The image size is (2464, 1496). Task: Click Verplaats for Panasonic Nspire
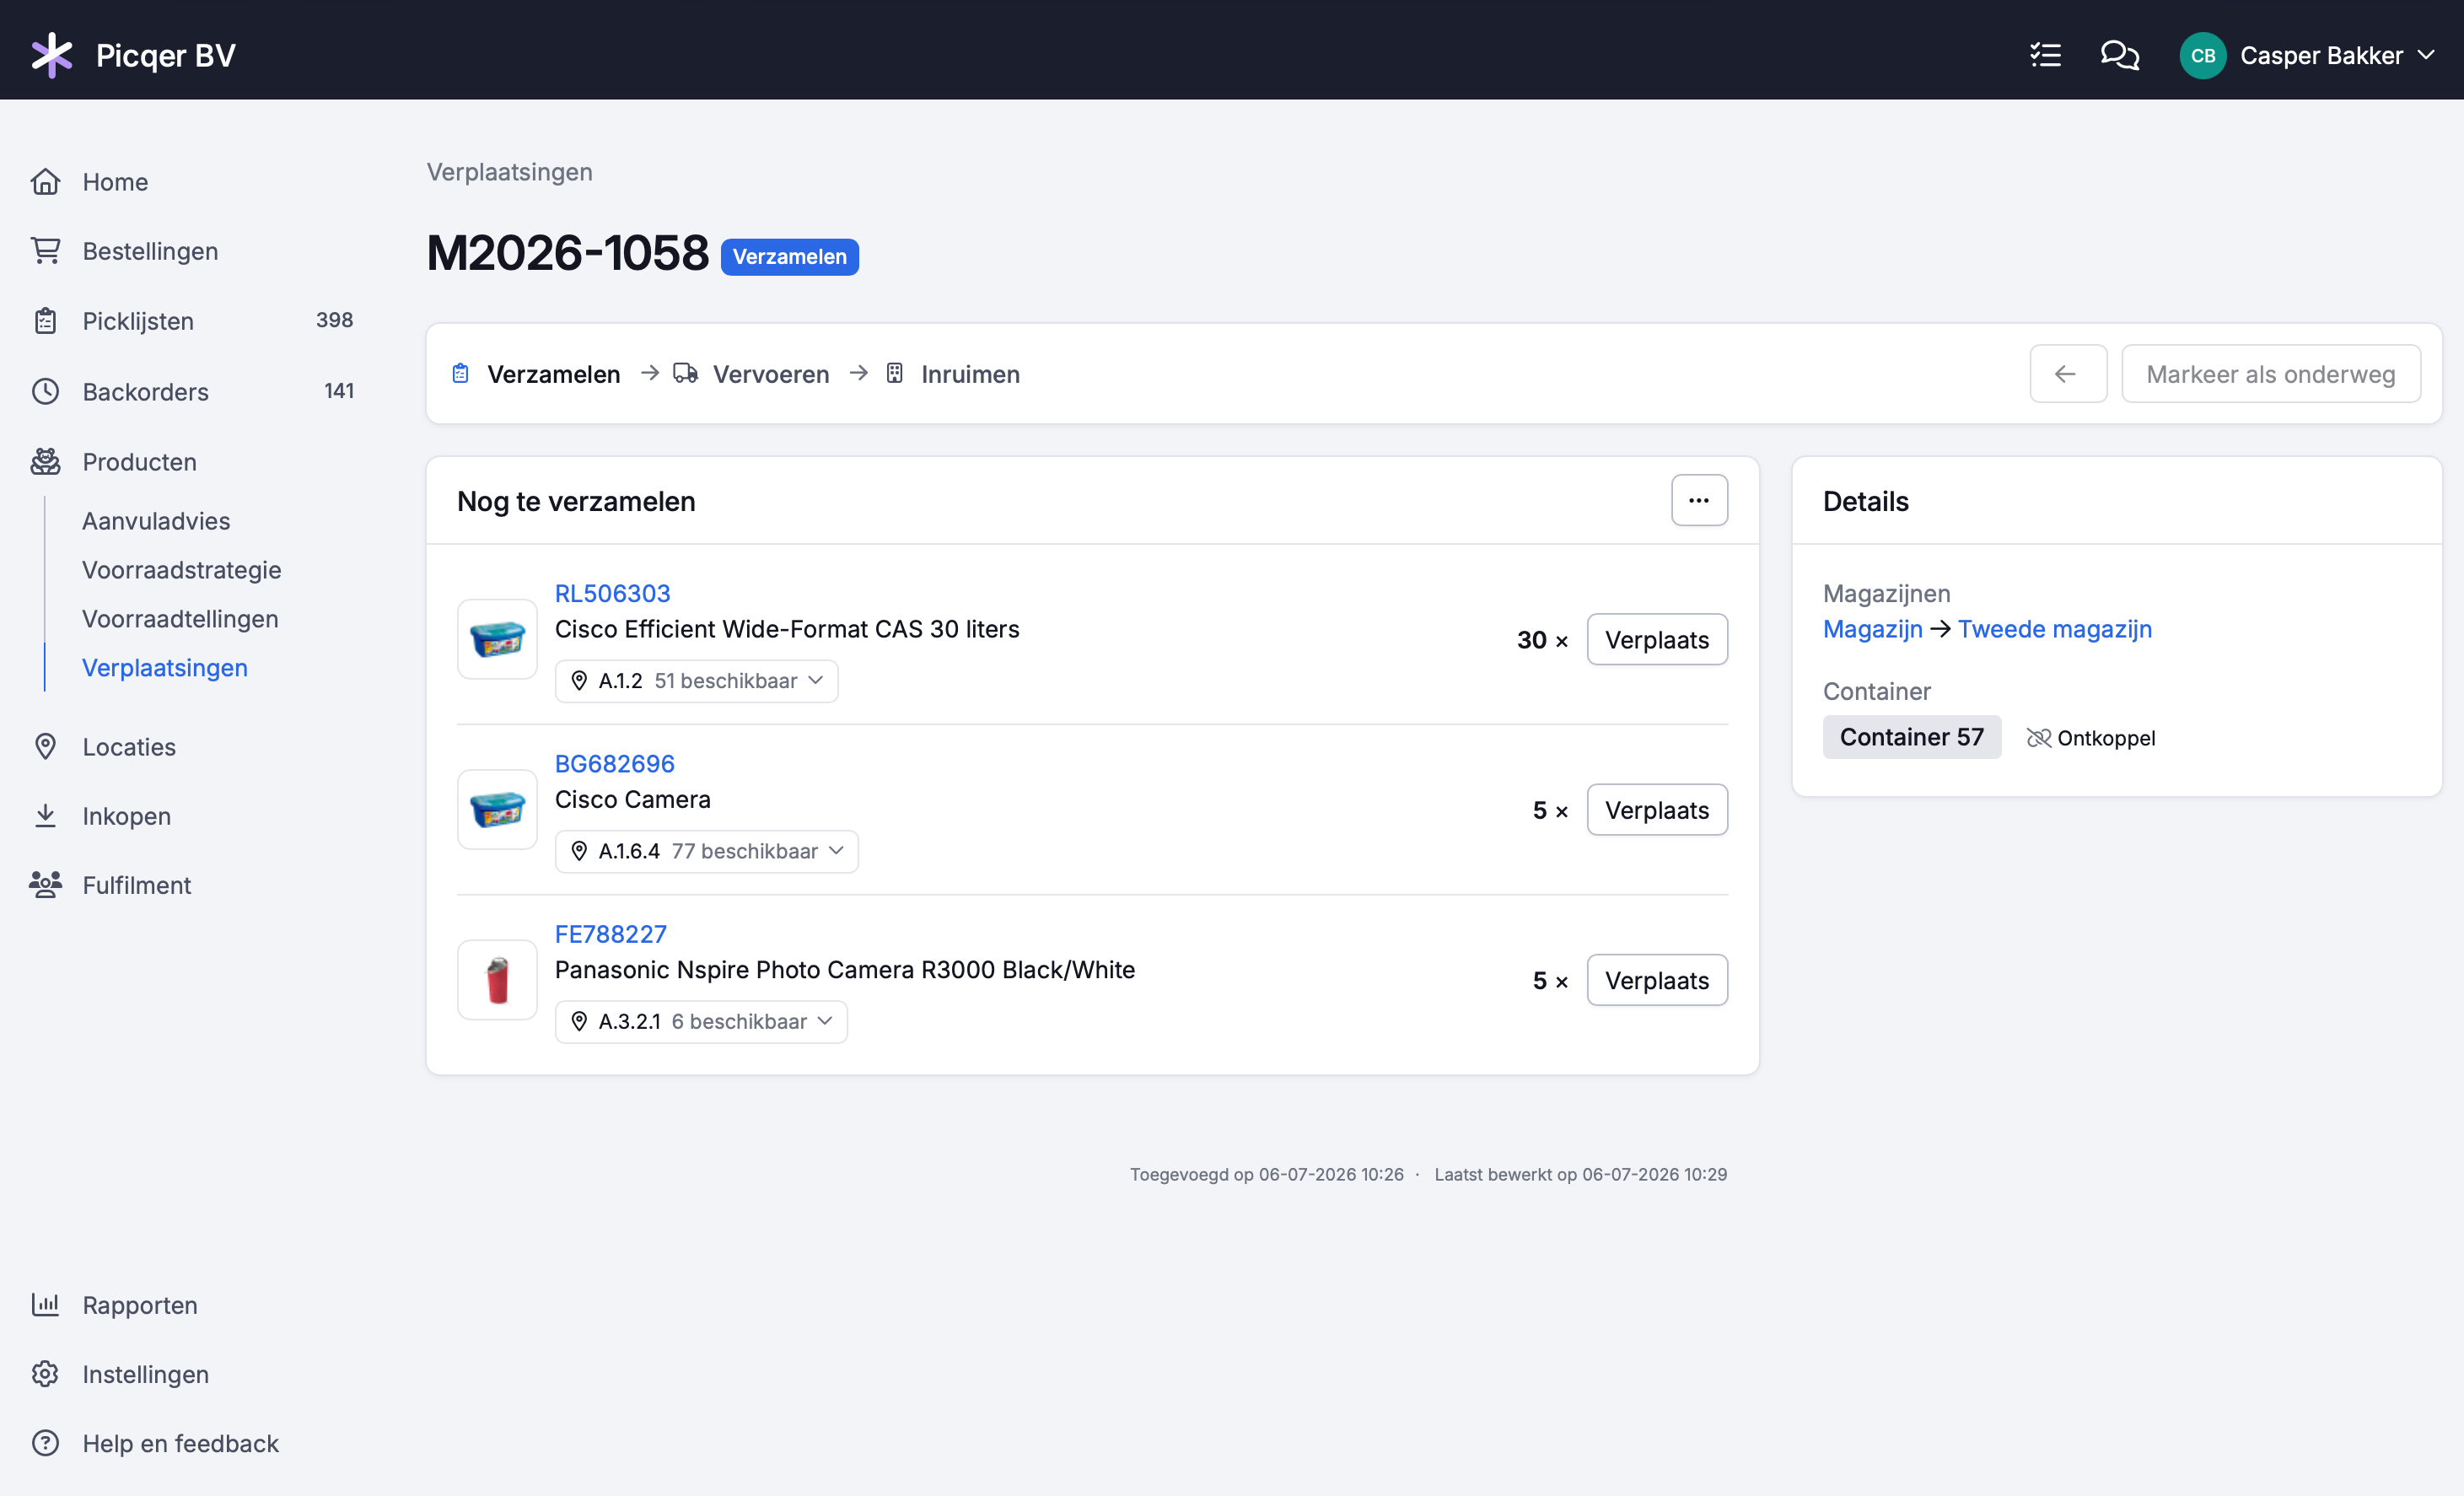pyautogui.click(x=1657, y=980)
